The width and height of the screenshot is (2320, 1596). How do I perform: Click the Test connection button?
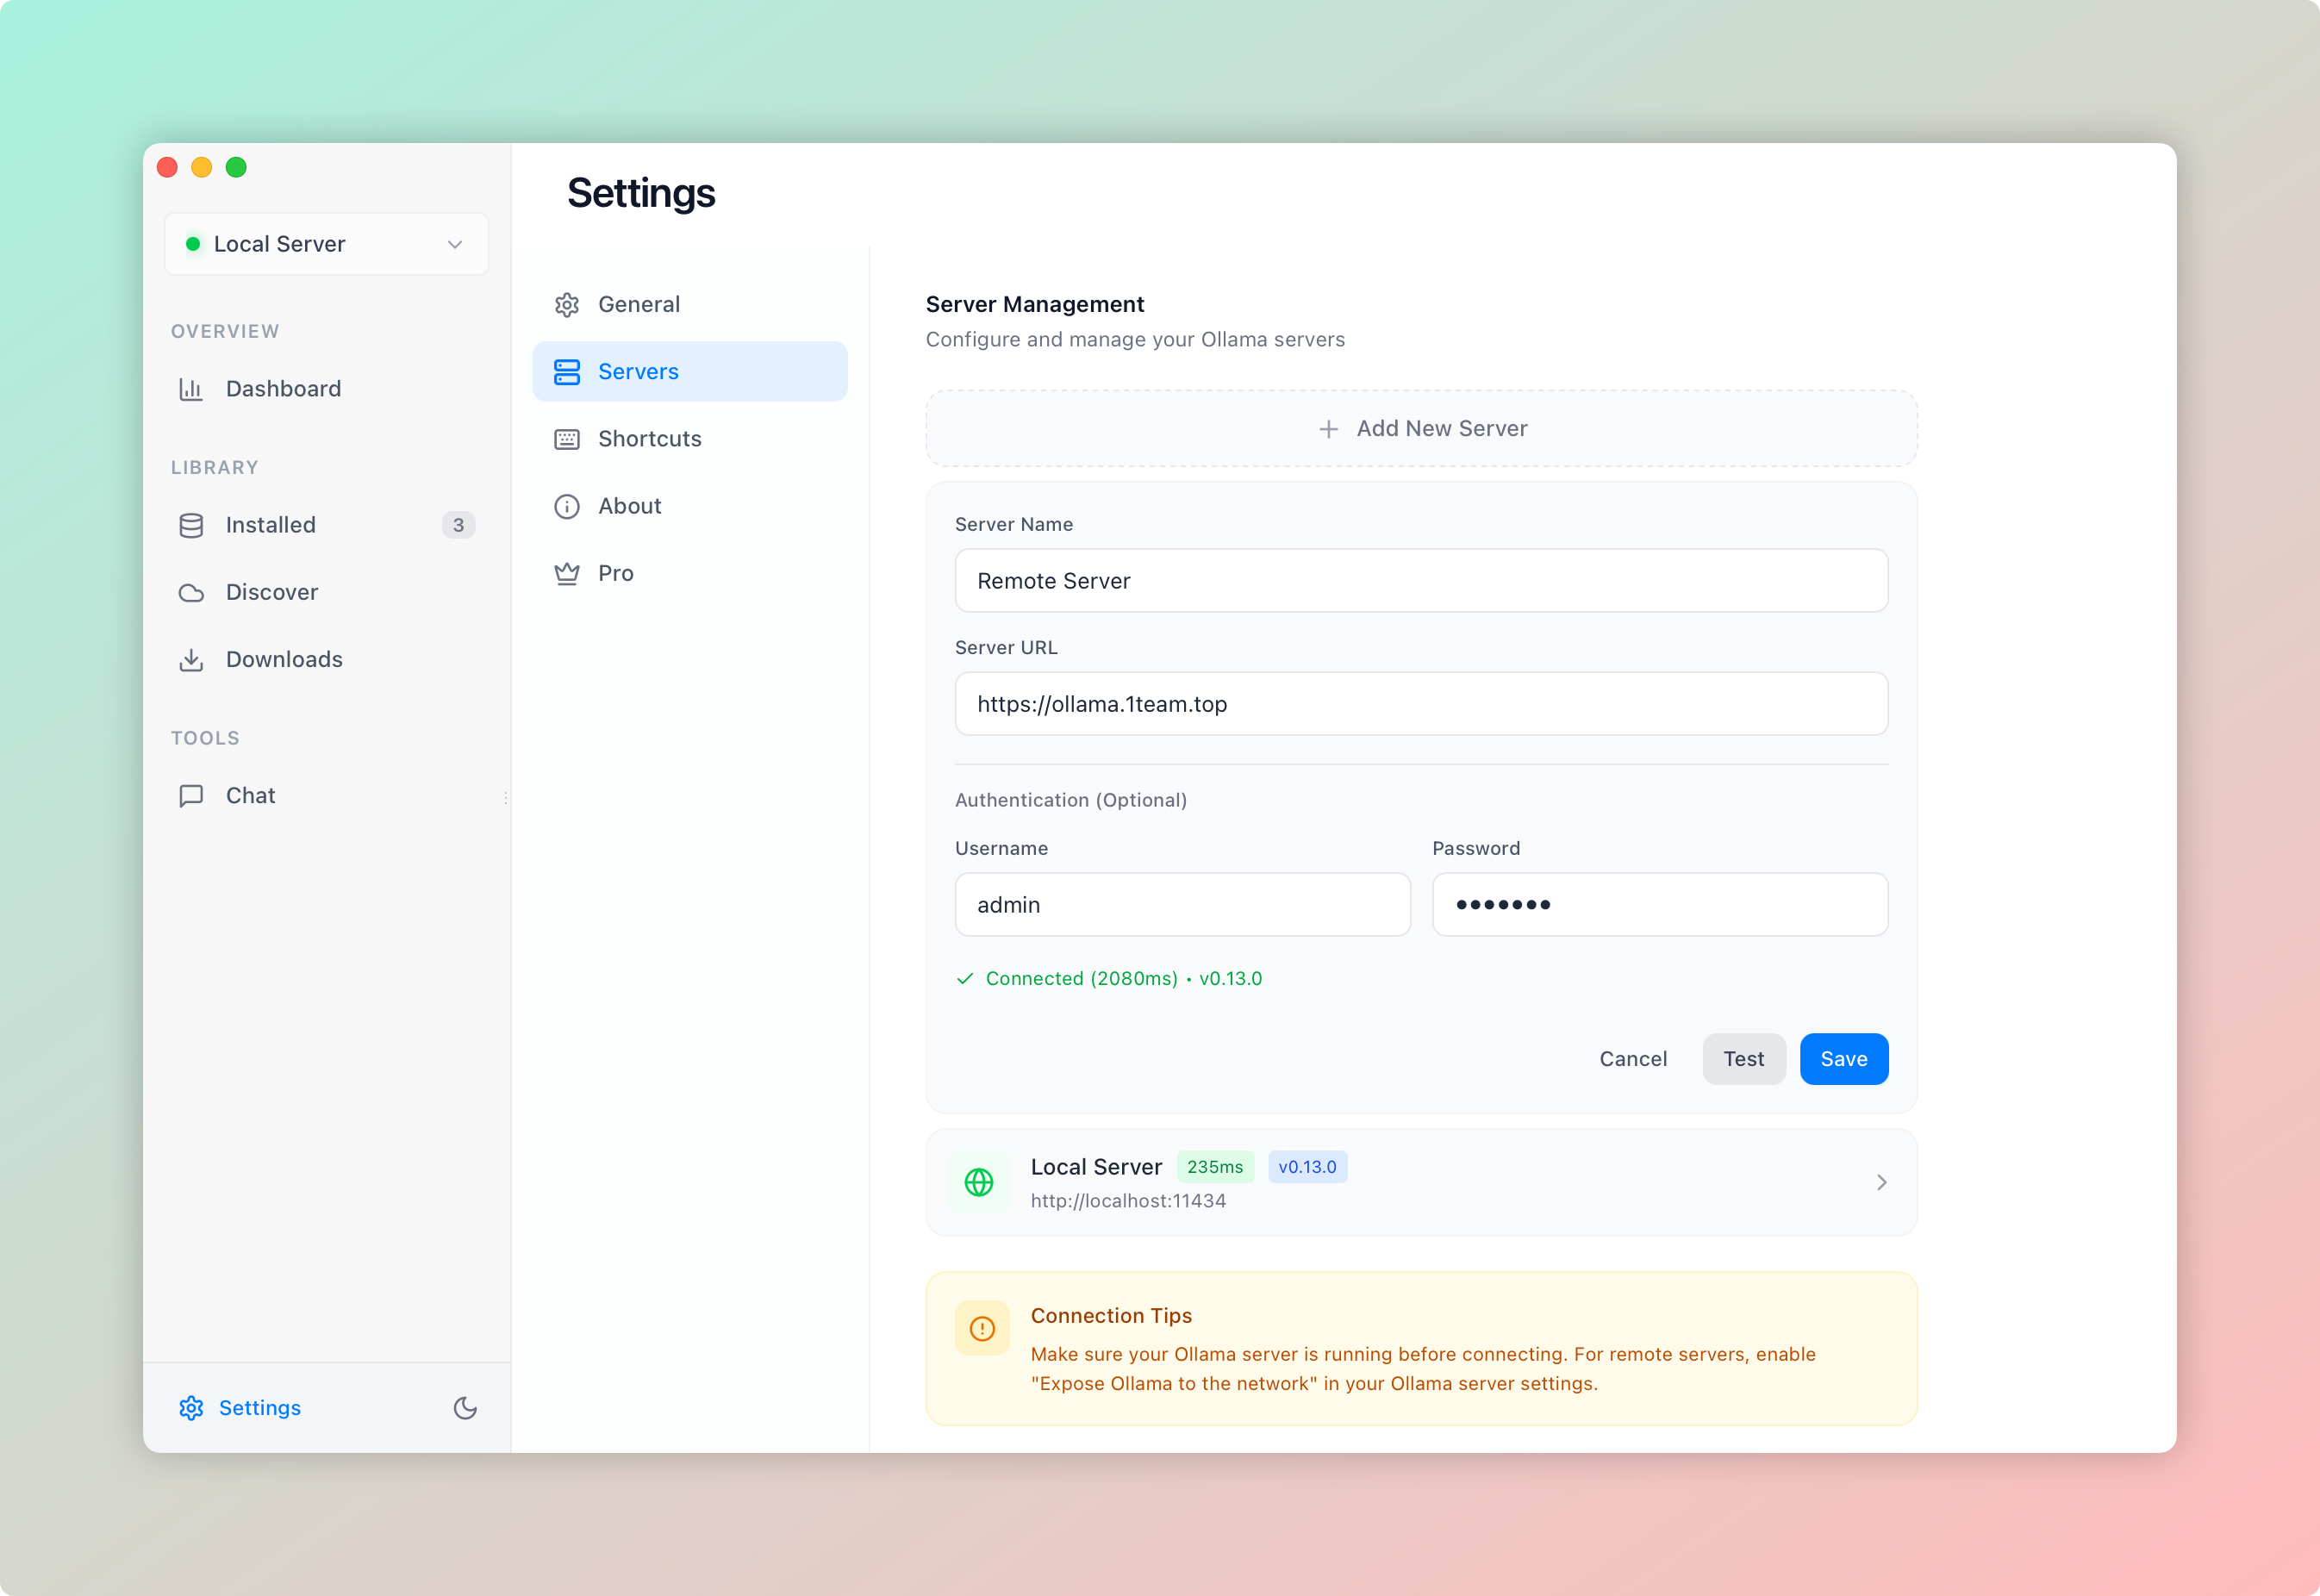(1743, 1059)
